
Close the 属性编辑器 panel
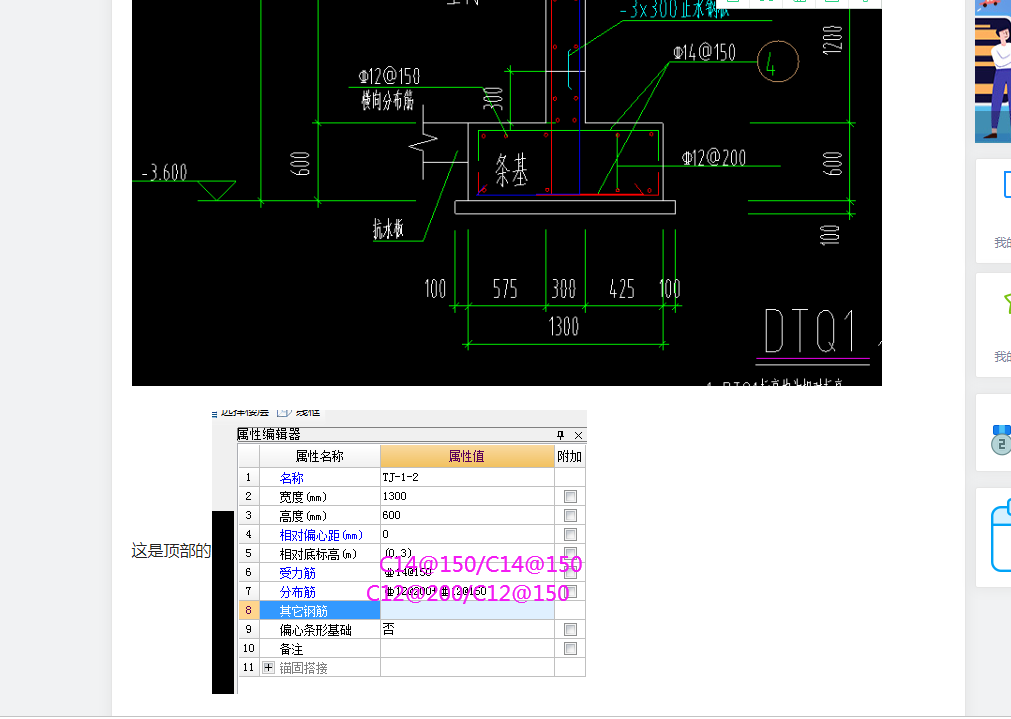(578, 435)
